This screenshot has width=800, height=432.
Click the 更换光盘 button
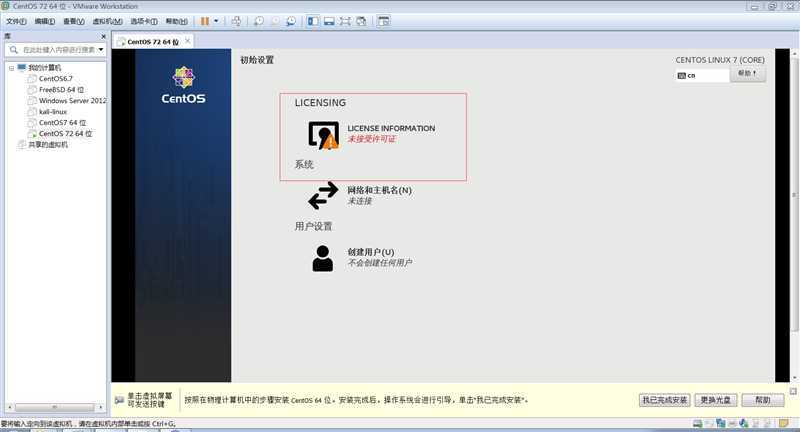point(715,400)
